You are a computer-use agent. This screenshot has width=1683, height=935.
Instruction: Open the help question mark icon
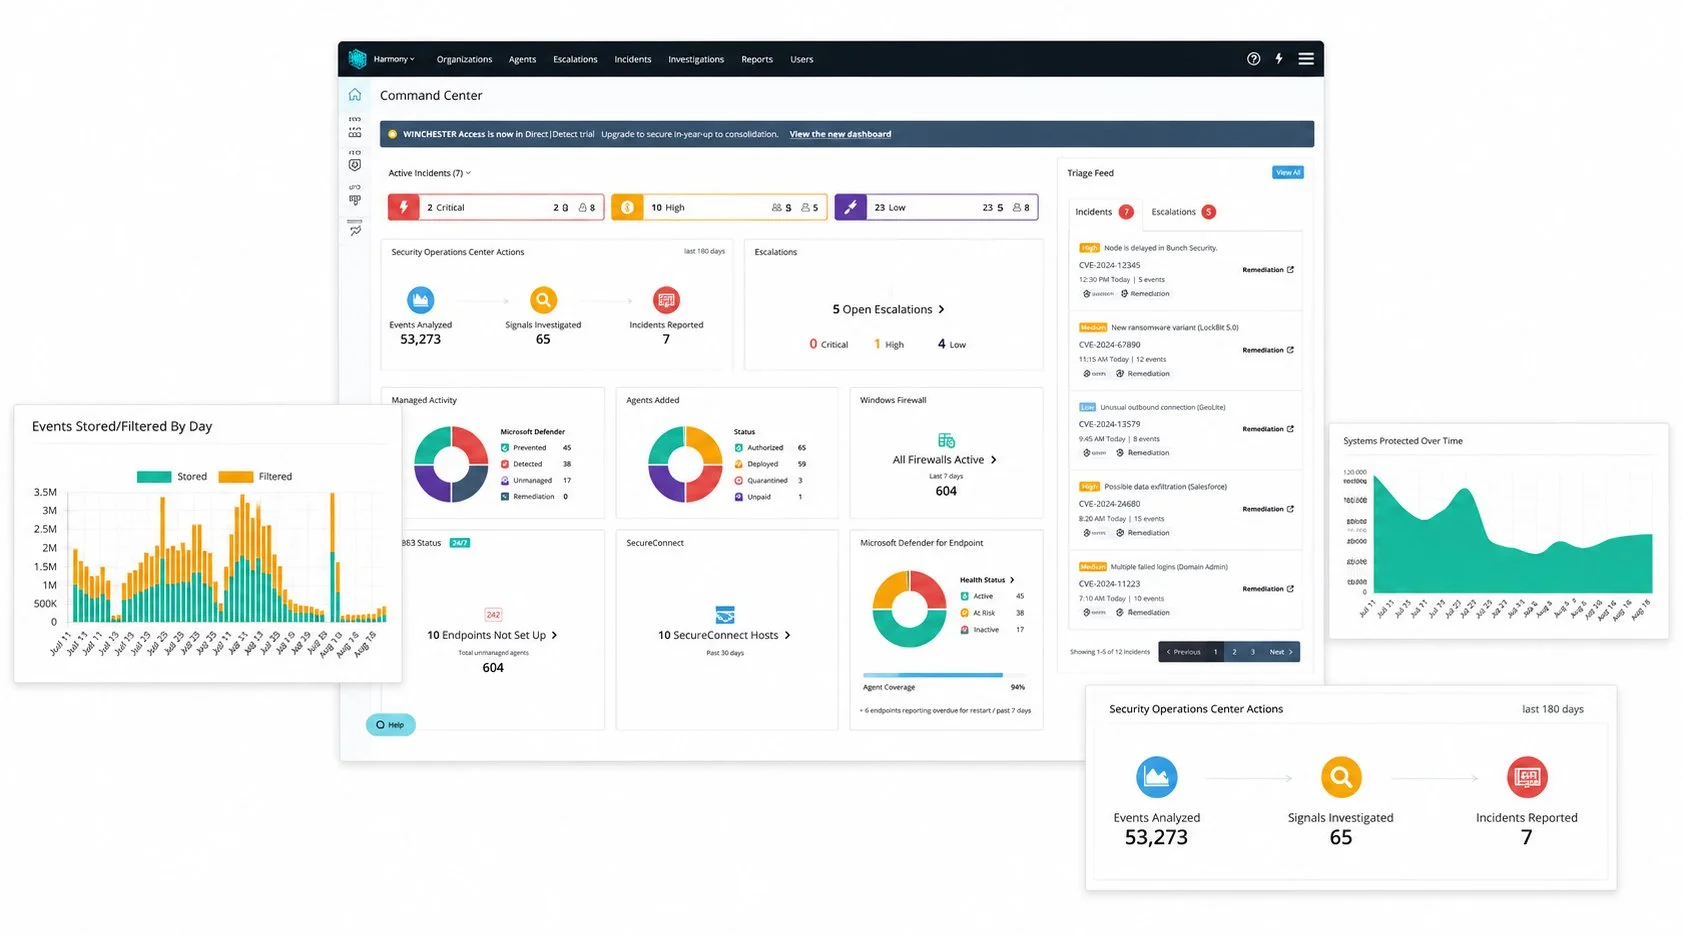coord(1253,59)
